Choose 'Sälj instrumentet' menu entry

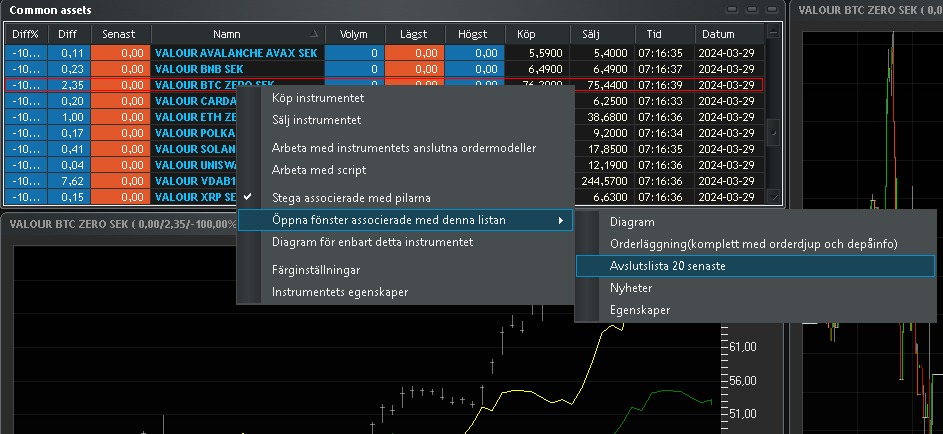[316, 120]
